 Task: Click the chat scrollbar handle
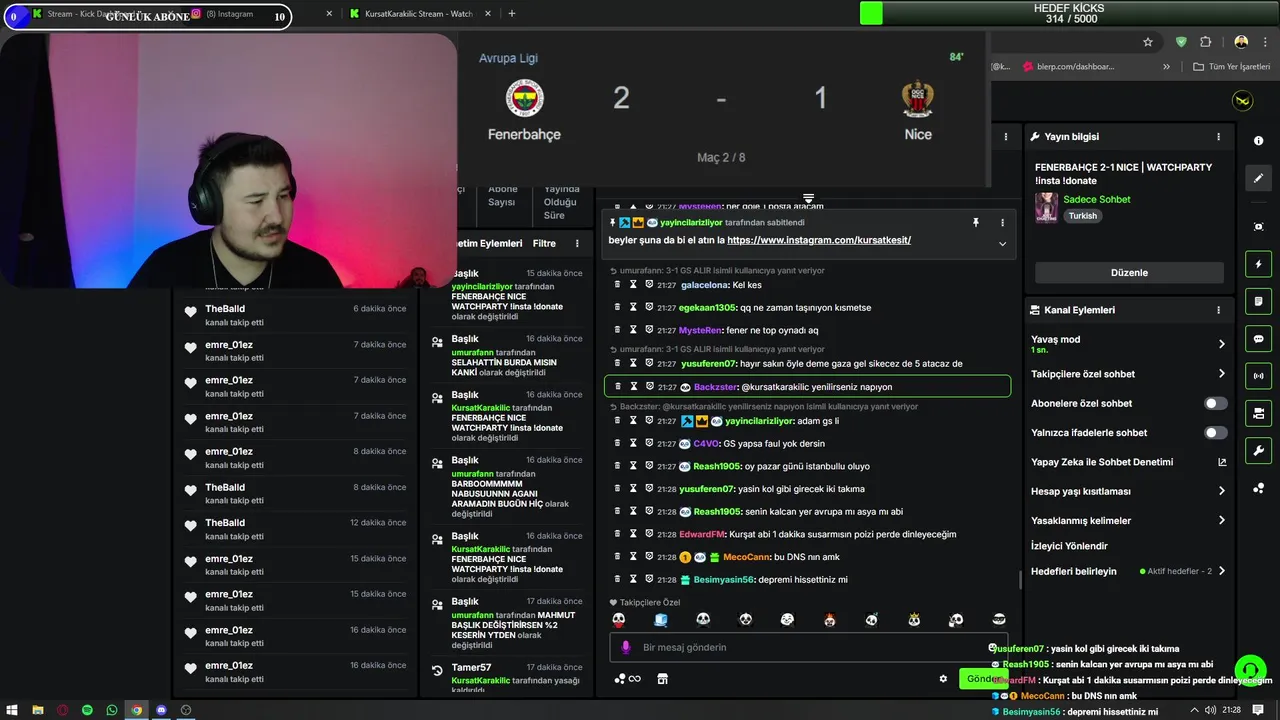[1019, 580]
